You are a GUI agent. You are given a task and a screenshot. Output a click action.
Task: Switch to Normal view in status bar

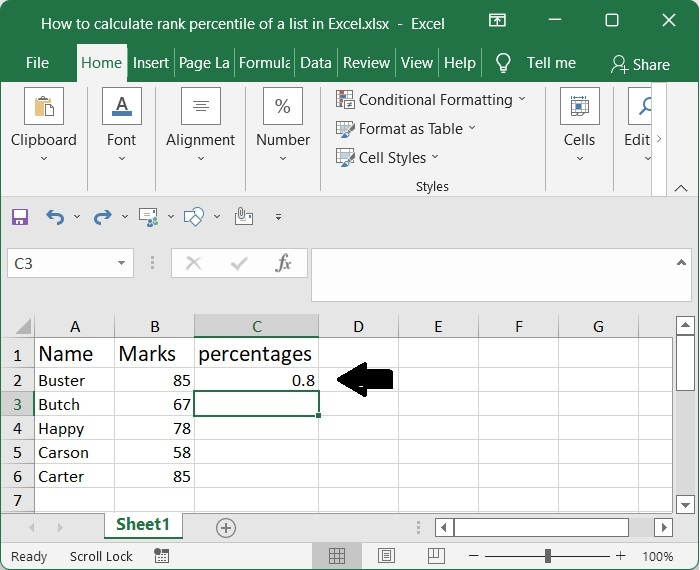[x=337, y=556]
